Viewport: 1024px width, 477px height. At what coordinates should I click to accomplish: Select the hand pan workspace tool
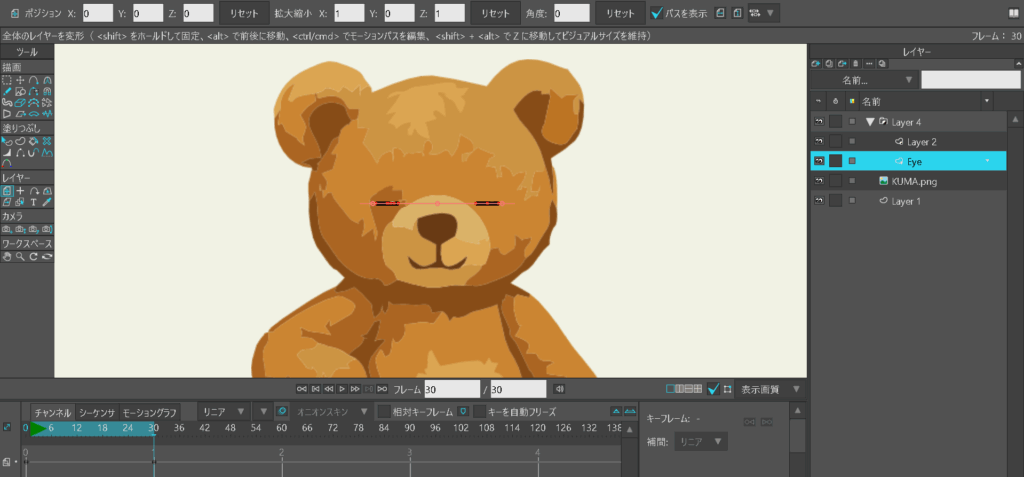(7, 256)
